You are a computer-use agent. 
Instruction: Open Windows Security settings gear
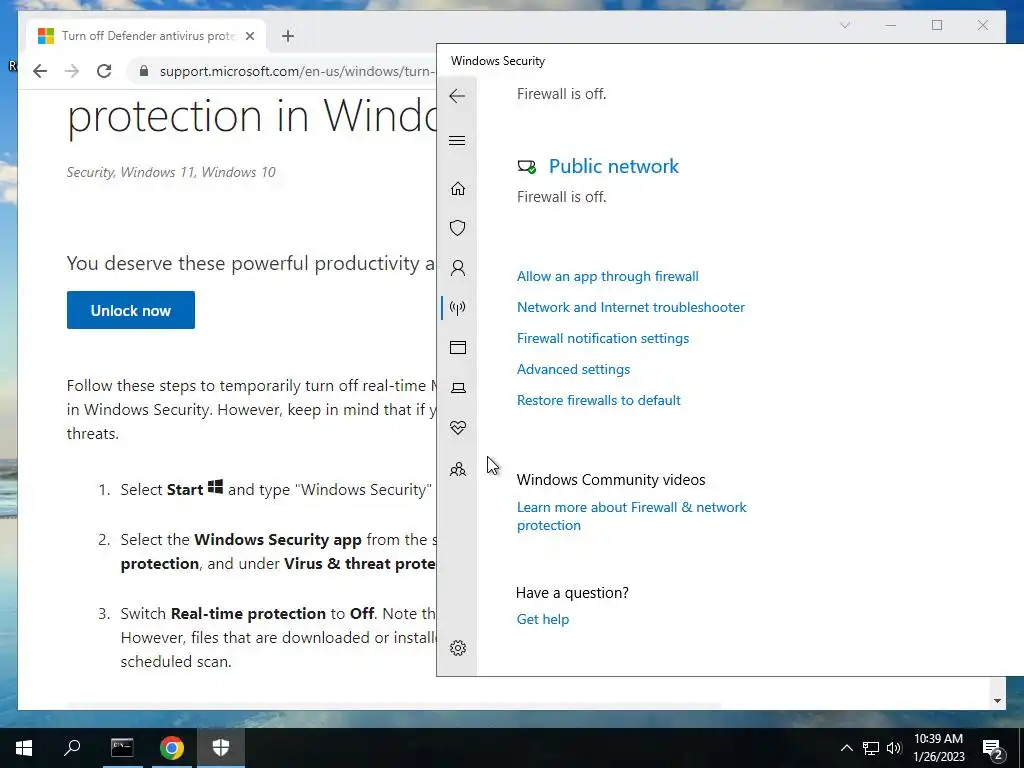point(458,648)
